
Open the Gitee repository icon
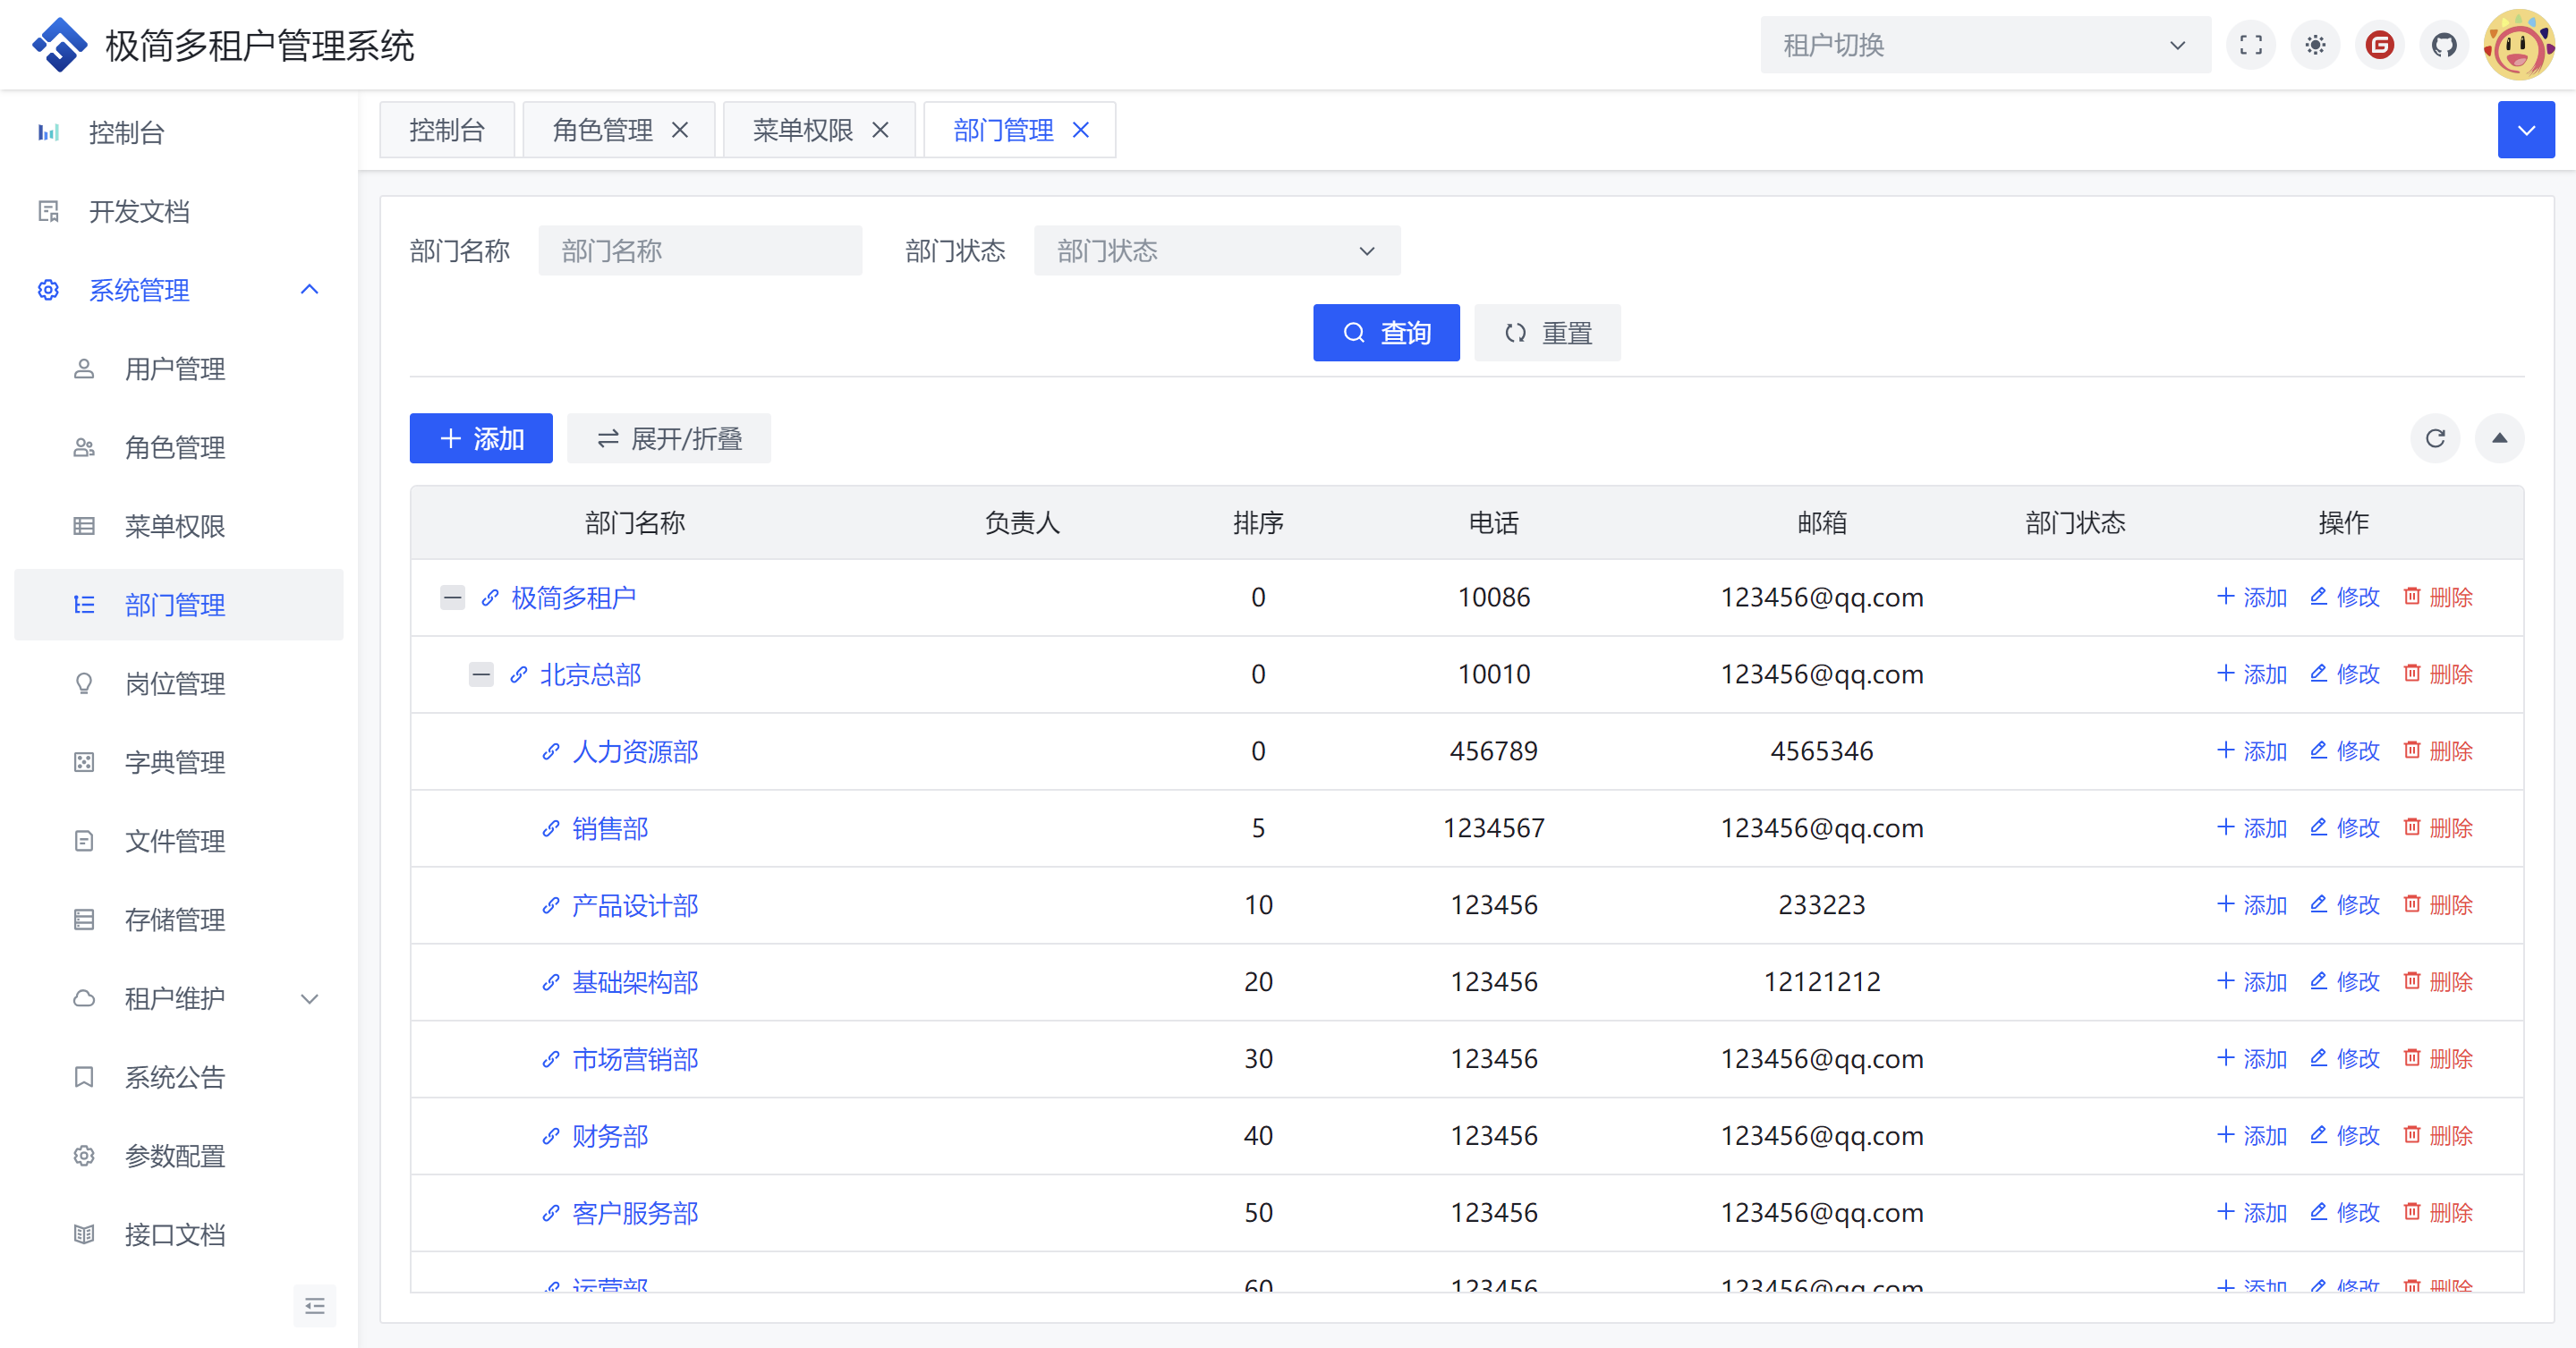click(x=2380, y=45)
